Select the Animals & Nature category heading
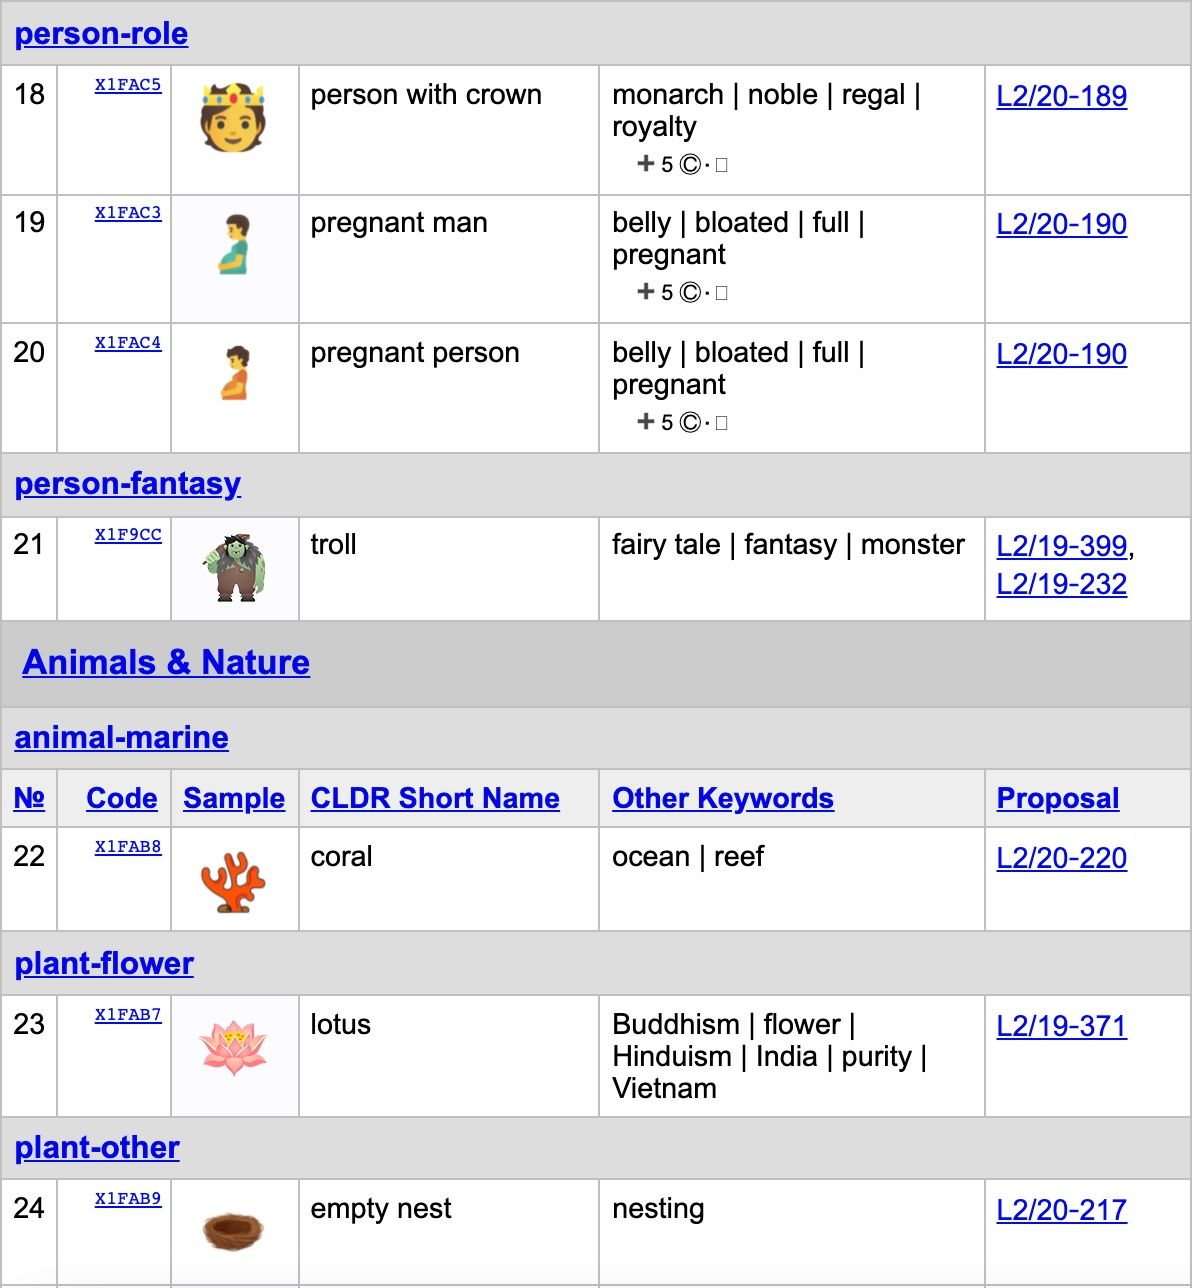Image resolution: width=1192 pixels, height=1288 pixels. click(x=166, y=661)
